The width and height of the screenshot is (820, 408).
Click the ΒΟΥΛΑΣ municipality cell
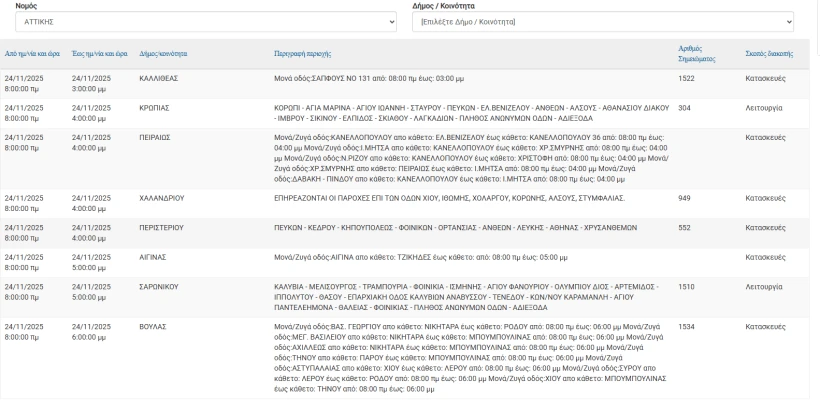(153, 326)
